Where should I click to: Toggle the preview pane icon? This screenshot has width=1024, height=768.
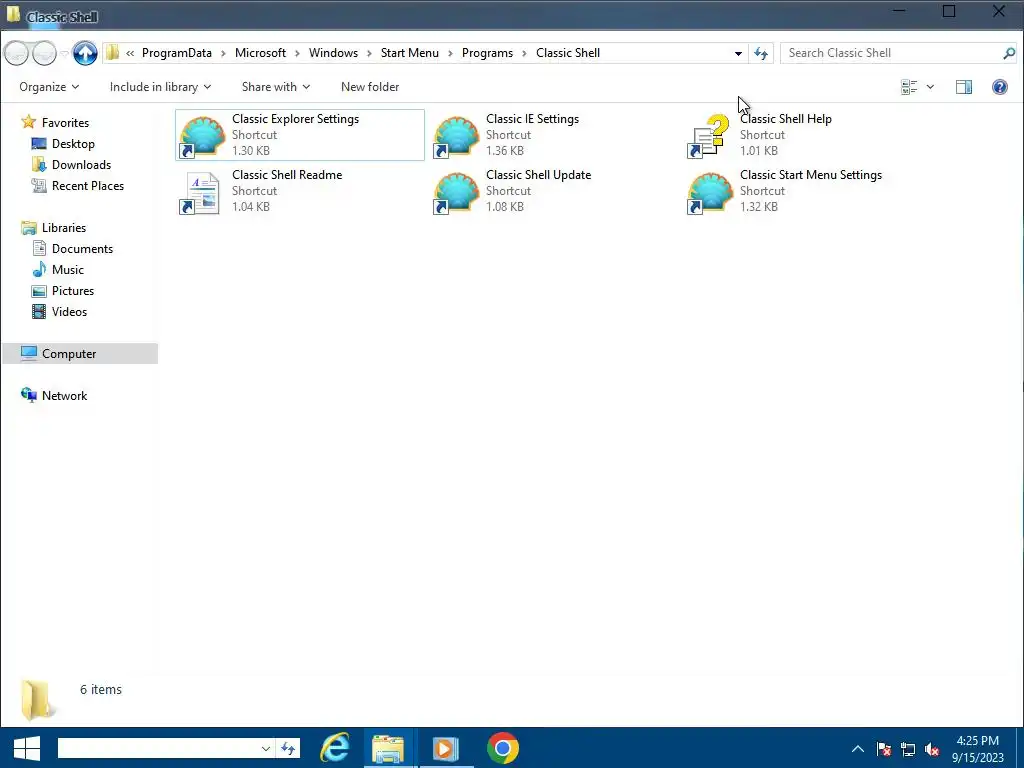coord(964,87)
